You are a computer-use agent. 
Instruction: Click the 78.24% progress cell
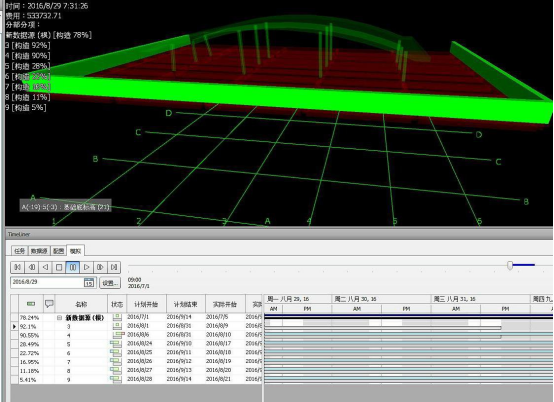point(30,318)
